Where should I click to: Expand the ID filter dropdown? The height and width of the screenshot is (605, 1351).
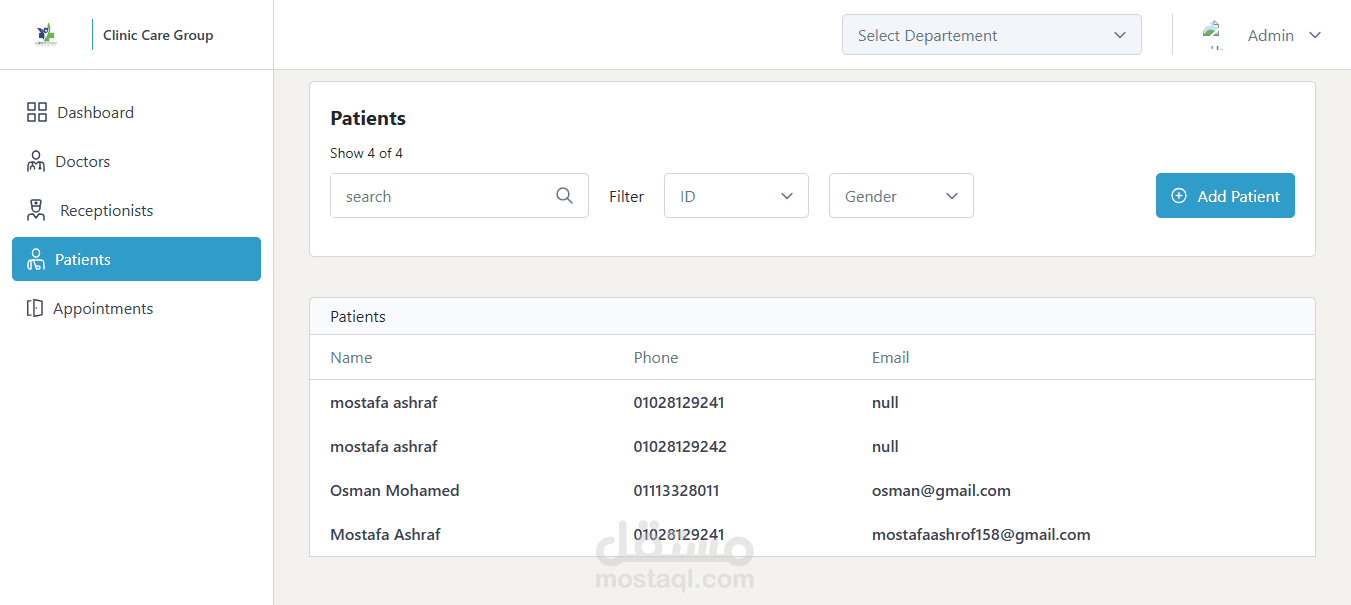736,196
